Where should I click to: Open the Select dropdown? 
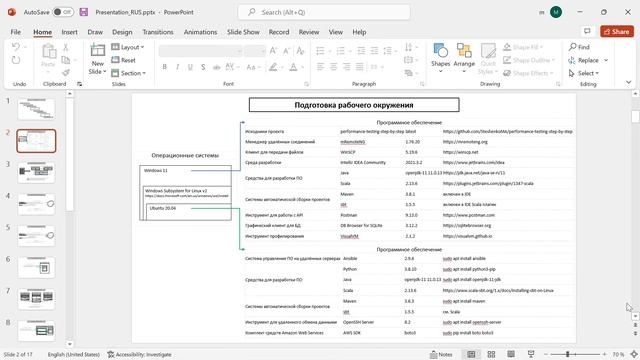584,73
